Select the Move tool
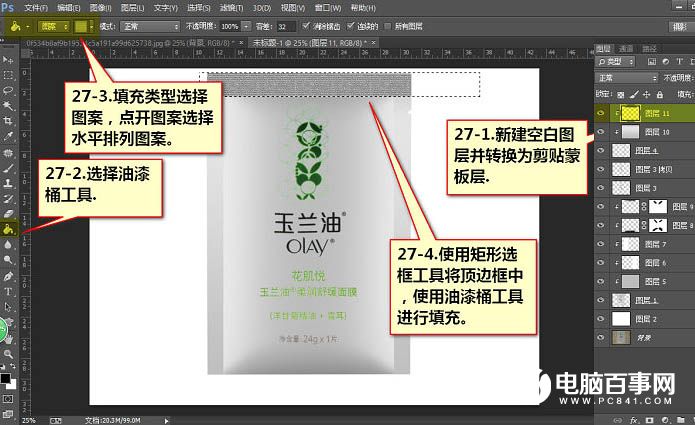The height and width of the screenshot is (425, 695). click(8, 59)
